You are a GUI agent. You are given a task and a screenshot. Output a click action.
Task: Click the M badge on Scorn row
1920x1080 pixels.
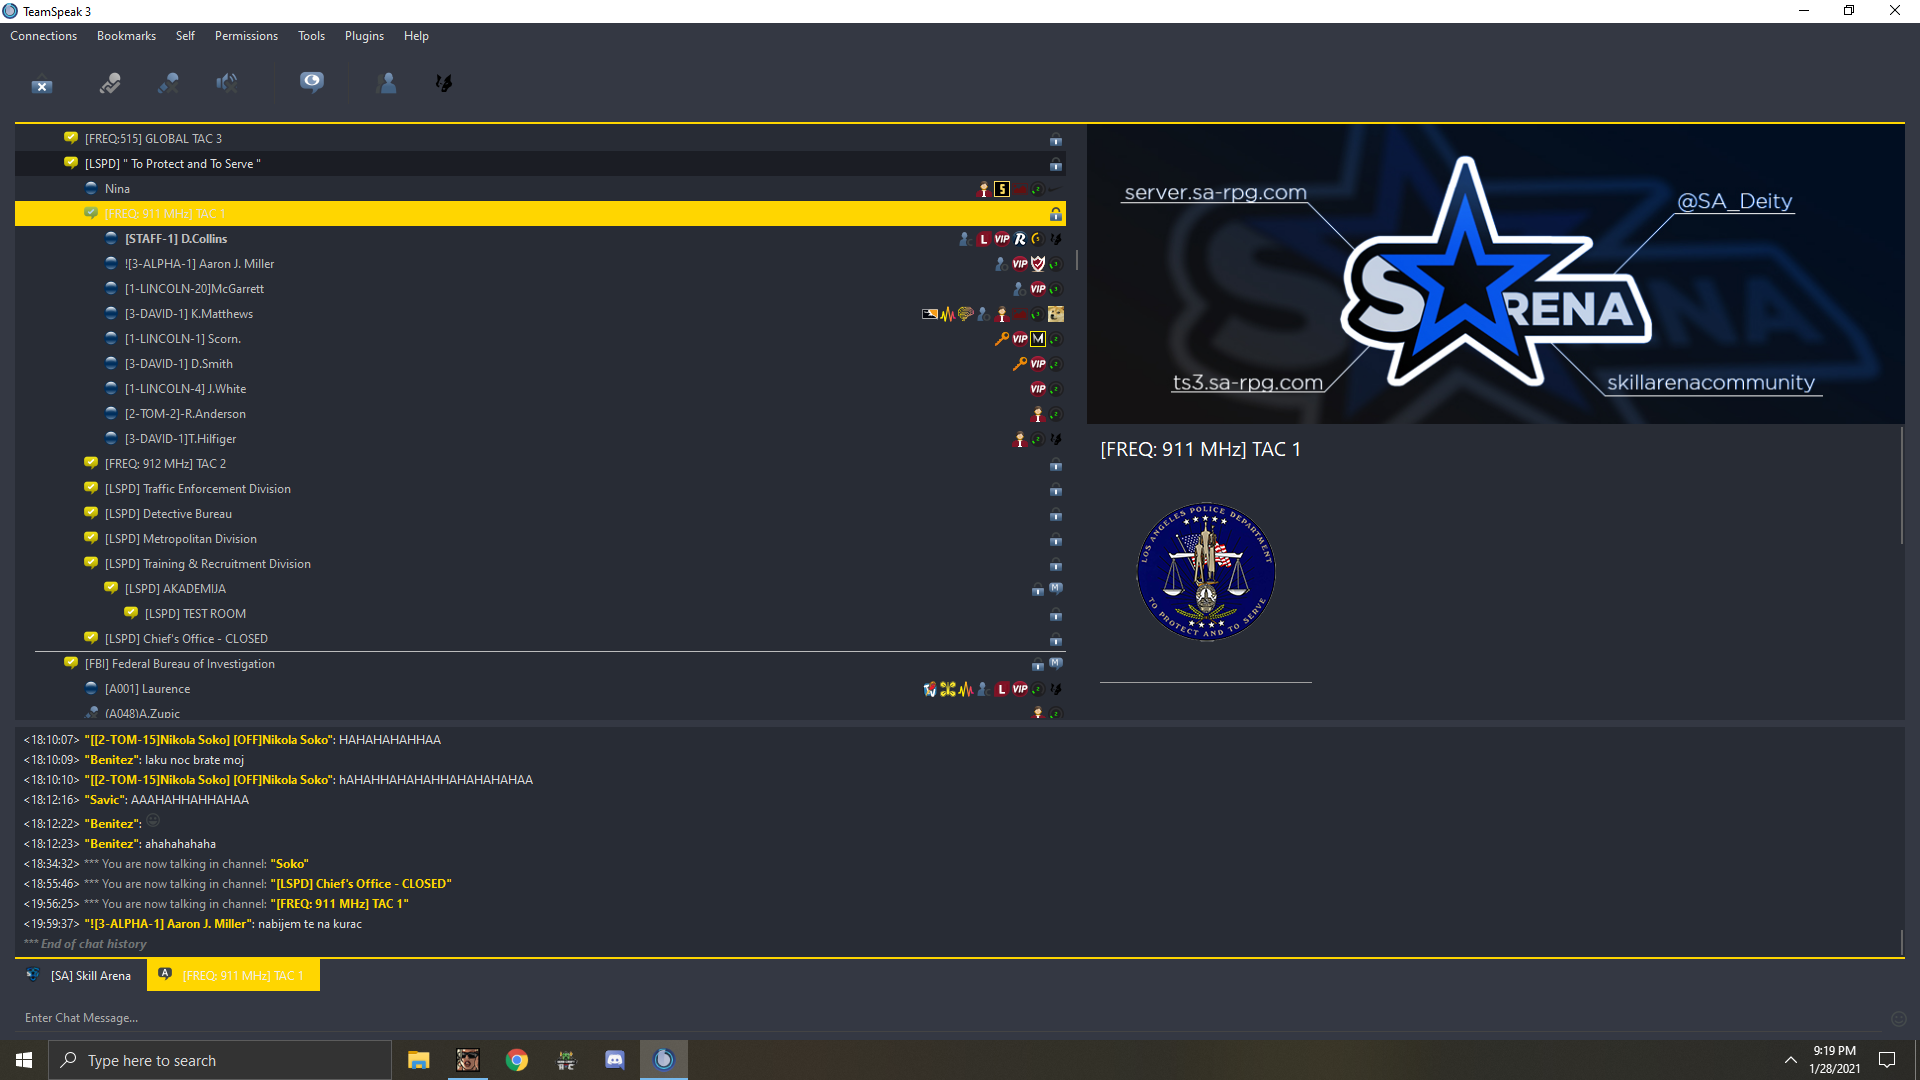tap(1038, 339)
